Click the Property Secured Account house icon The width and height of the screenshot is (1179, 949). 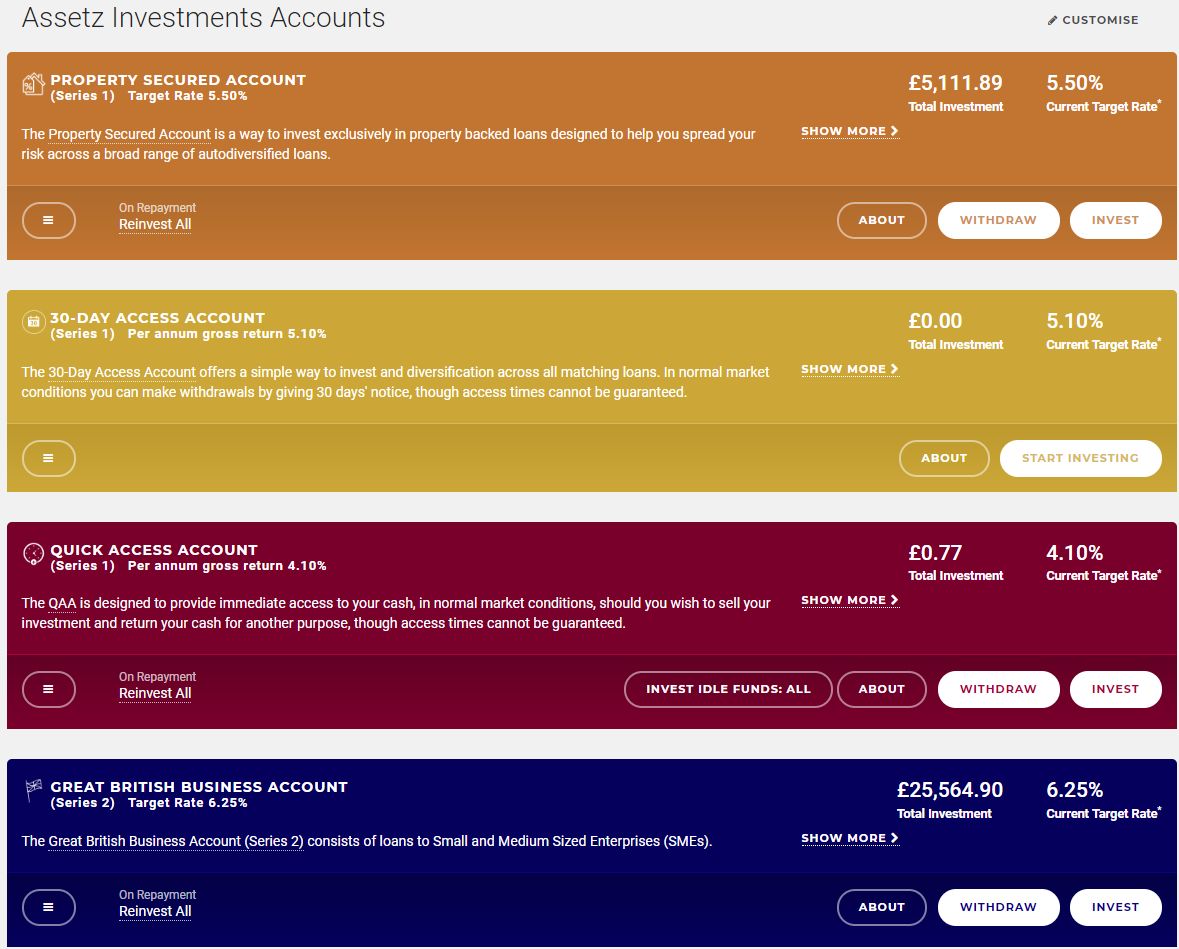(x=33, y=85)
